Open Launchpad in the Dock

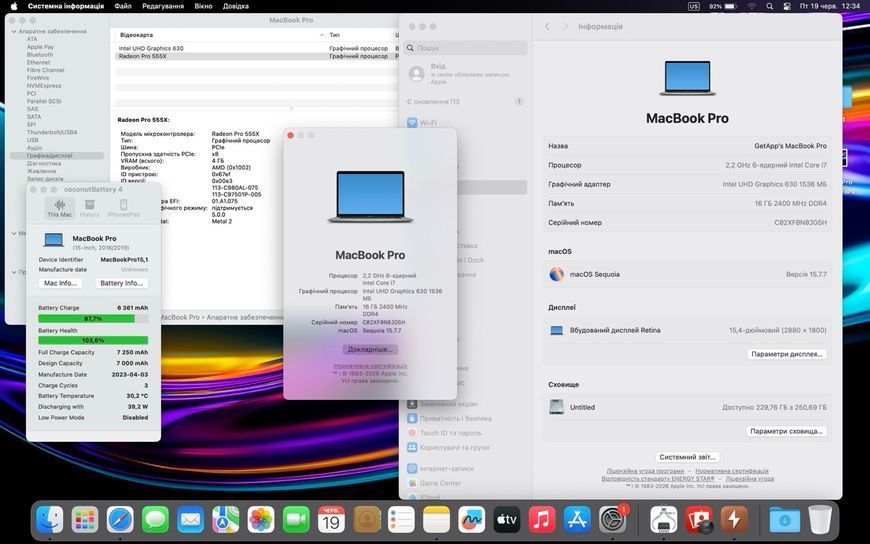85,520
